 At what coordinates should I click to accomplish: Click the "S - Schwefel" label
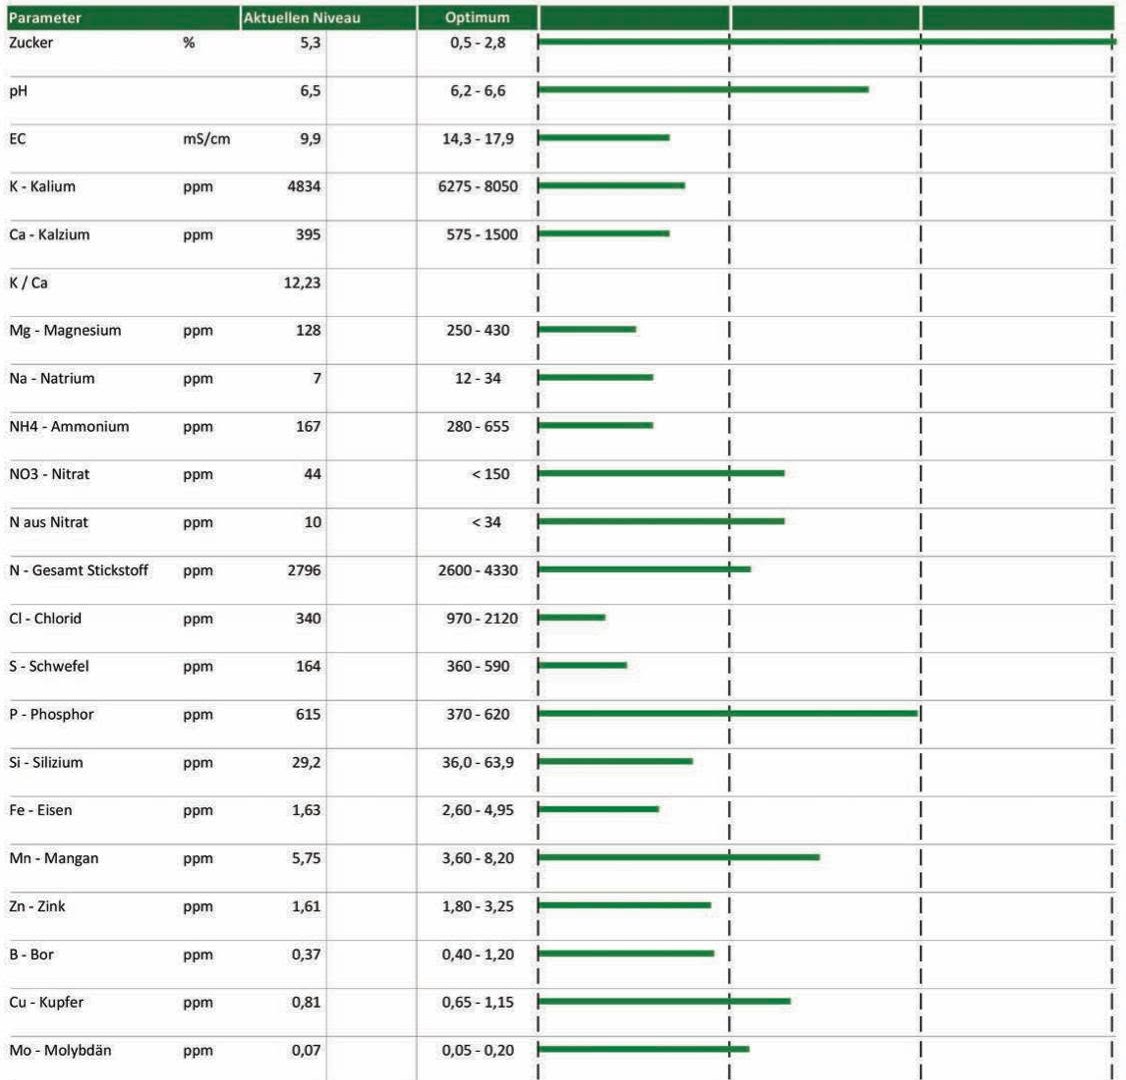49,666
